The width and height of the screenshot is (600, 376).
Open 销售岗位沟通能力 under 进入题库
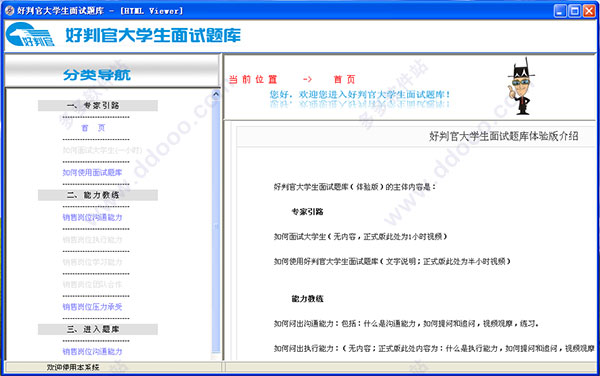[x=92, y=352]
